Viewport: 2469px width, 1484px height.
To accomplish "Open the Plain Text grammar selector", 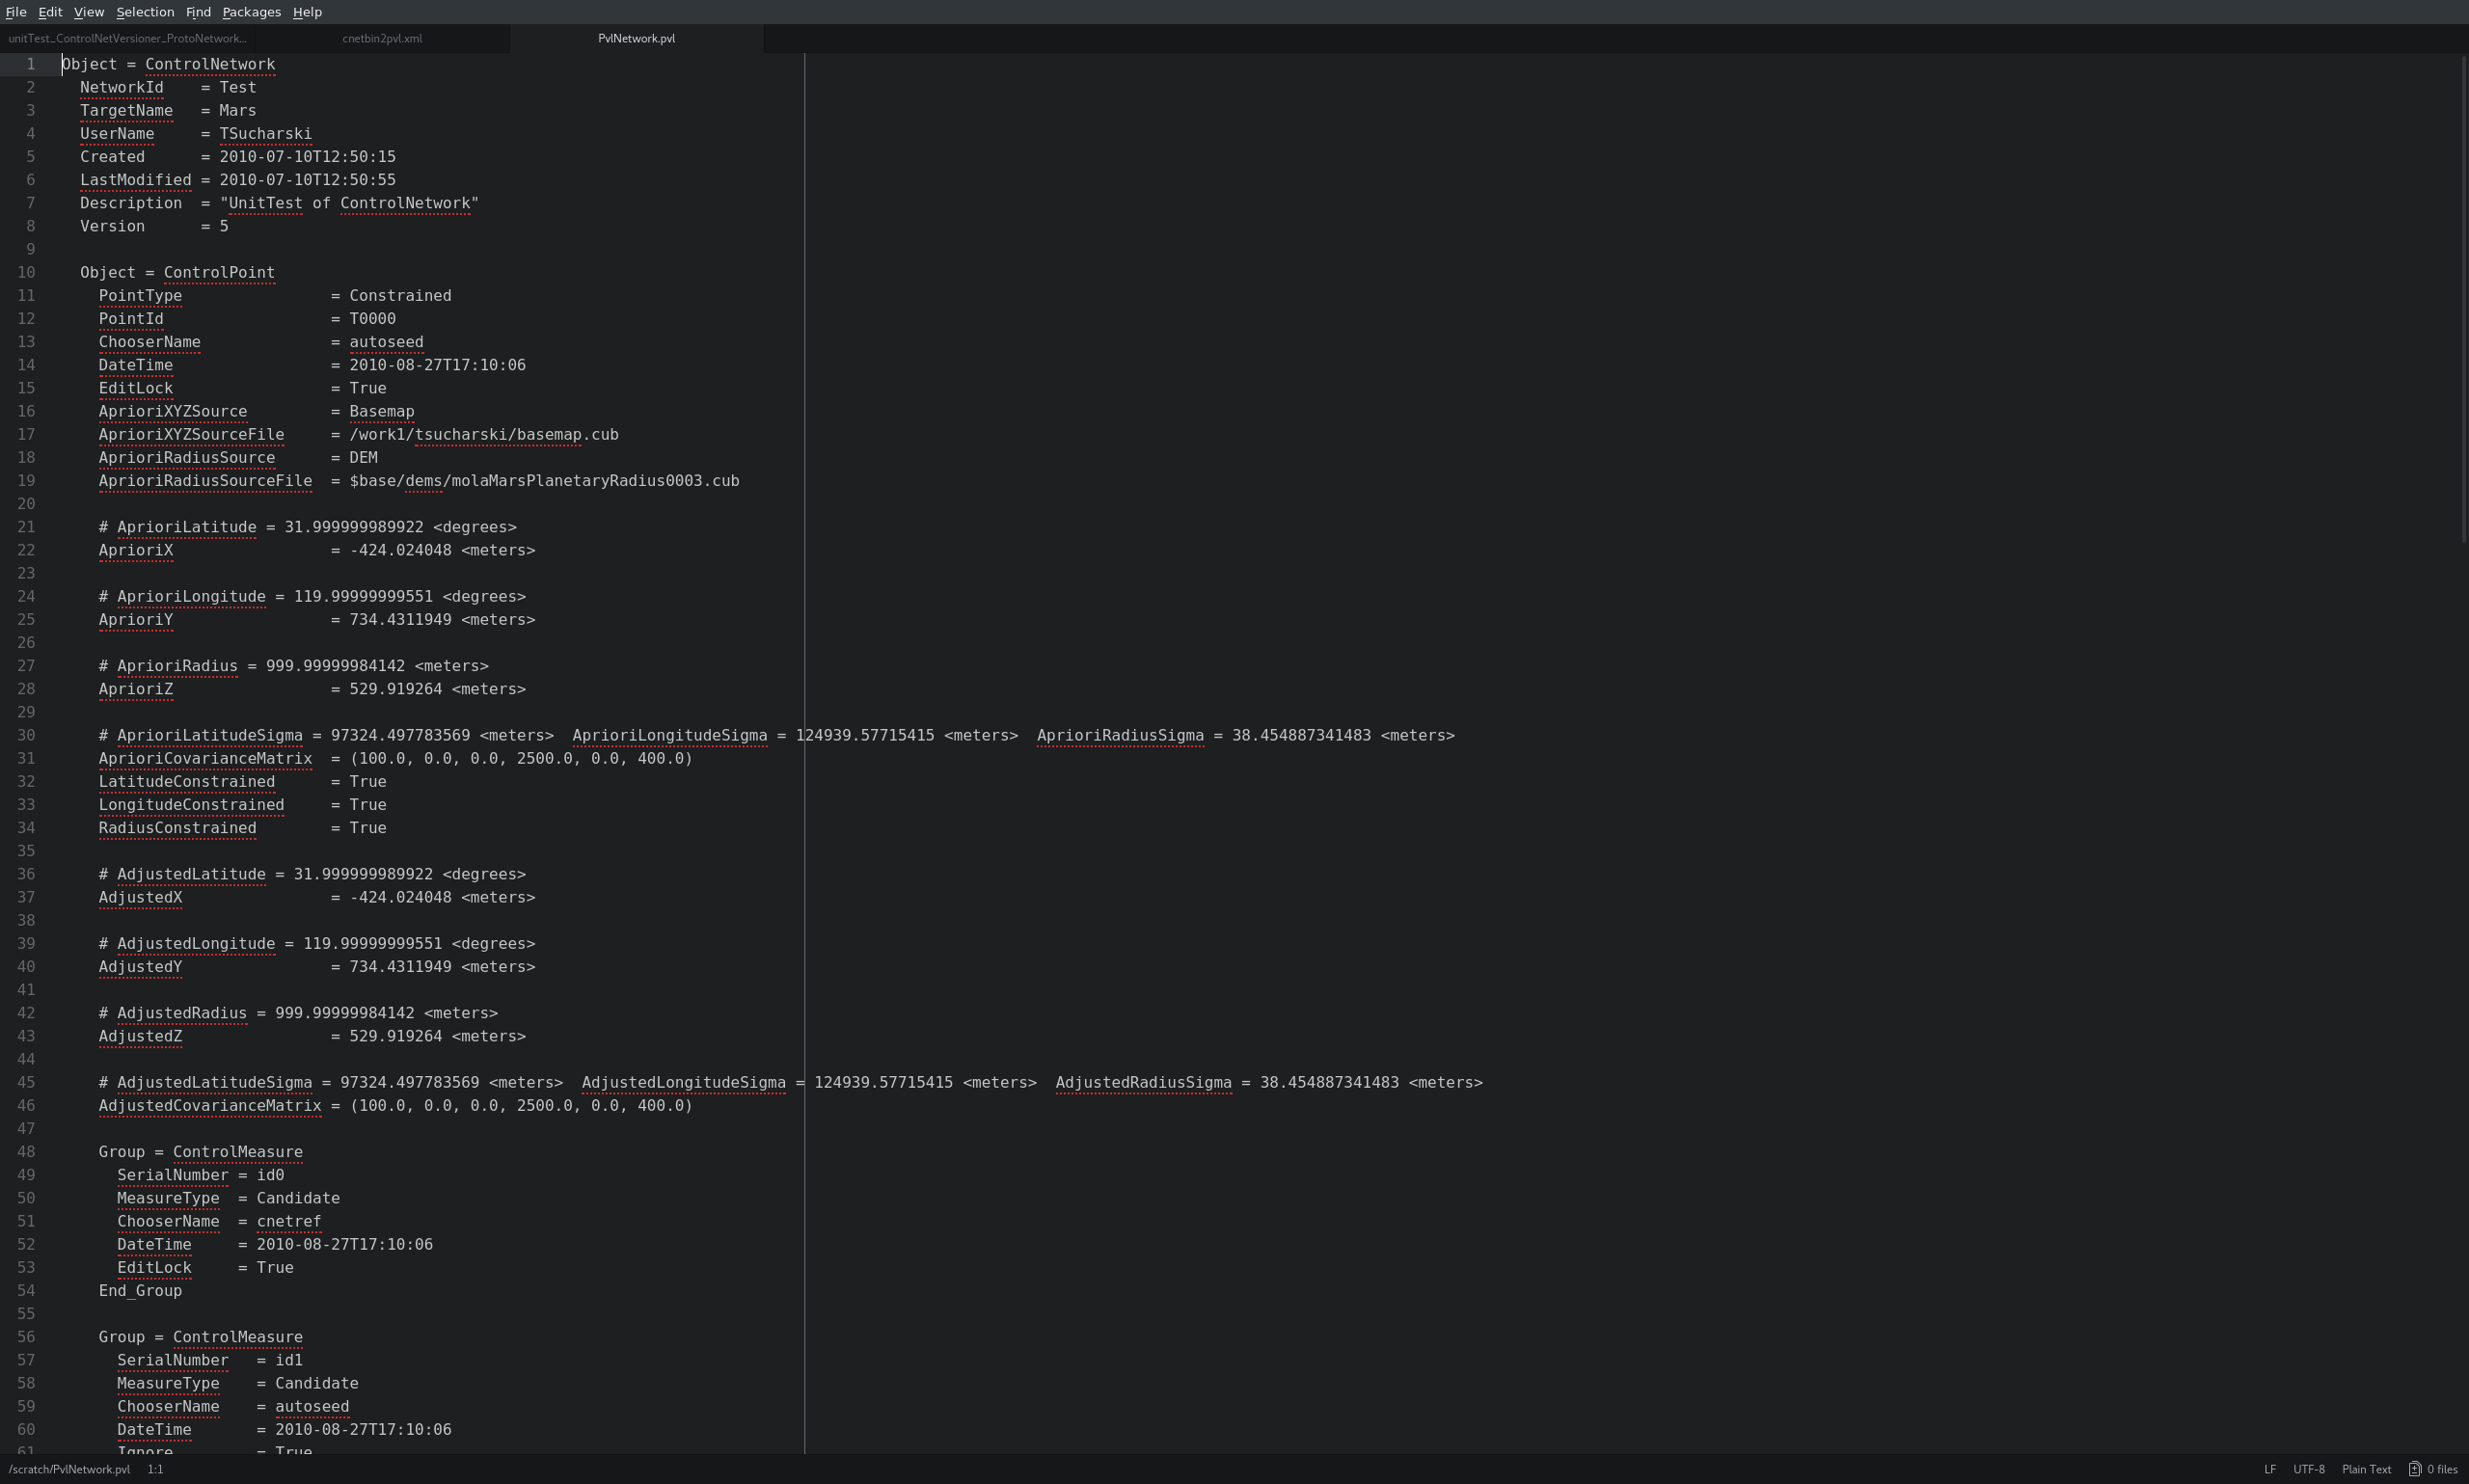I will coord(2366,1469).
